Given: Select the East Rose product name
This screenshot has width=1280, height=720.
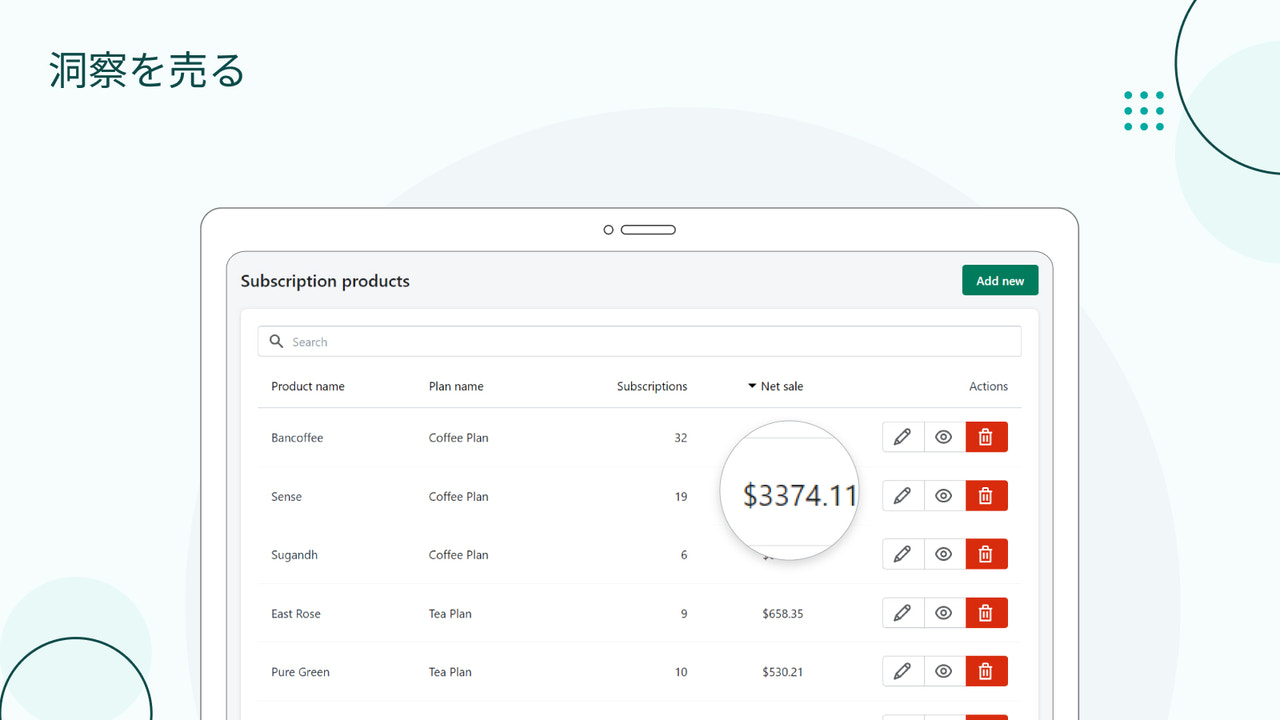Looking at the screenshot, I should pos(296,614).
